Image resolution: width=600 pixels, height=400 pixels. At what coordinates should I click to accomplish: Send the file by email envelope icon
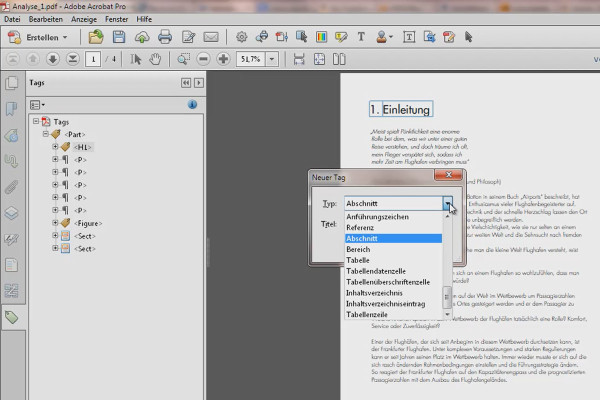211,37
